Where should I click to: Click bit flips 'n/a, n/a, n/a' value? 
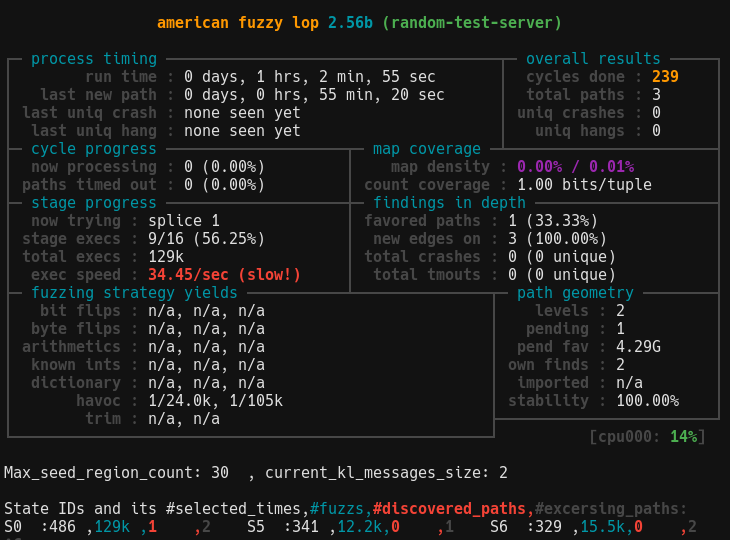click(206, 310)
